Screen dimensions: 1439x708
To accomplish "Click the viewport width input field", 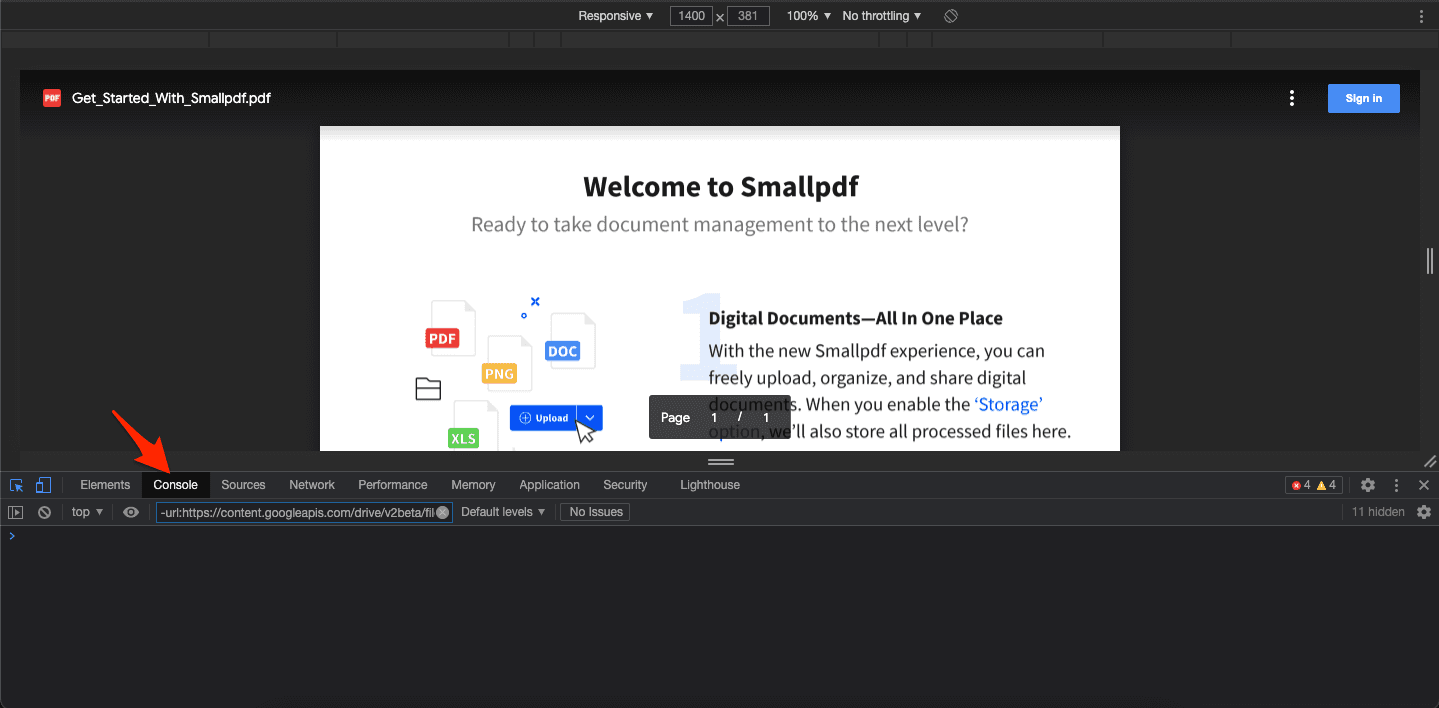I will click(692, 16).
